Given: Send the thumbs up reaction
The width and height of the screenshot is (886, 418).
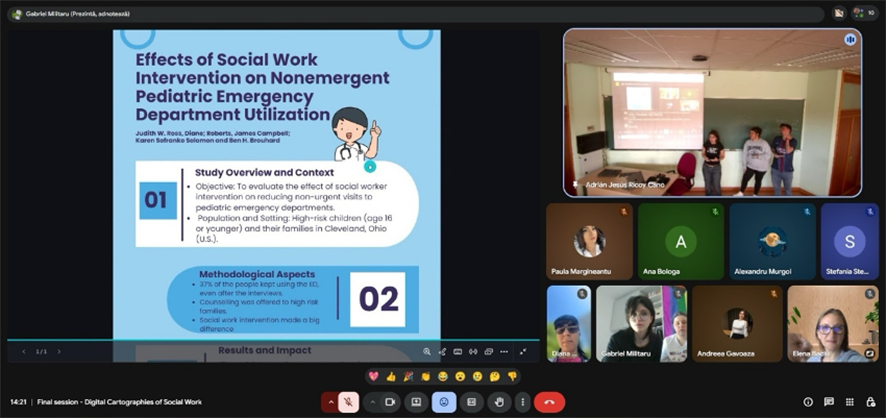Looking at the screenshot, I should click(x=390, y=376).
